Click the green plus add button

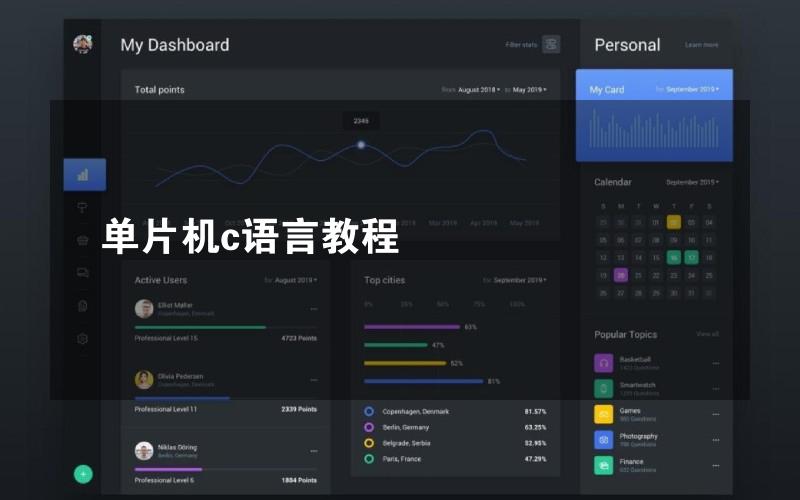click(x=83, y=474)
